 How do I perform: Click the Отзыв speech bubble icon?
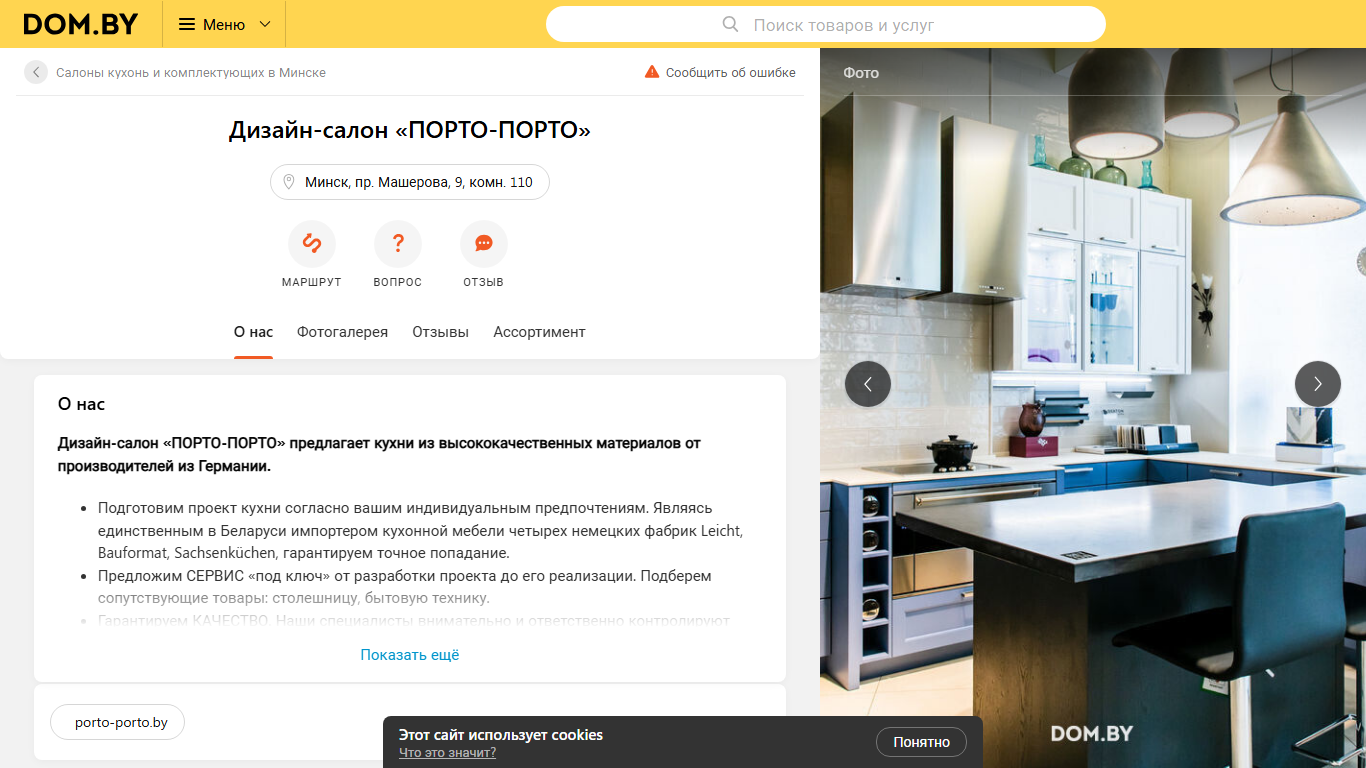tap(484, 244)
